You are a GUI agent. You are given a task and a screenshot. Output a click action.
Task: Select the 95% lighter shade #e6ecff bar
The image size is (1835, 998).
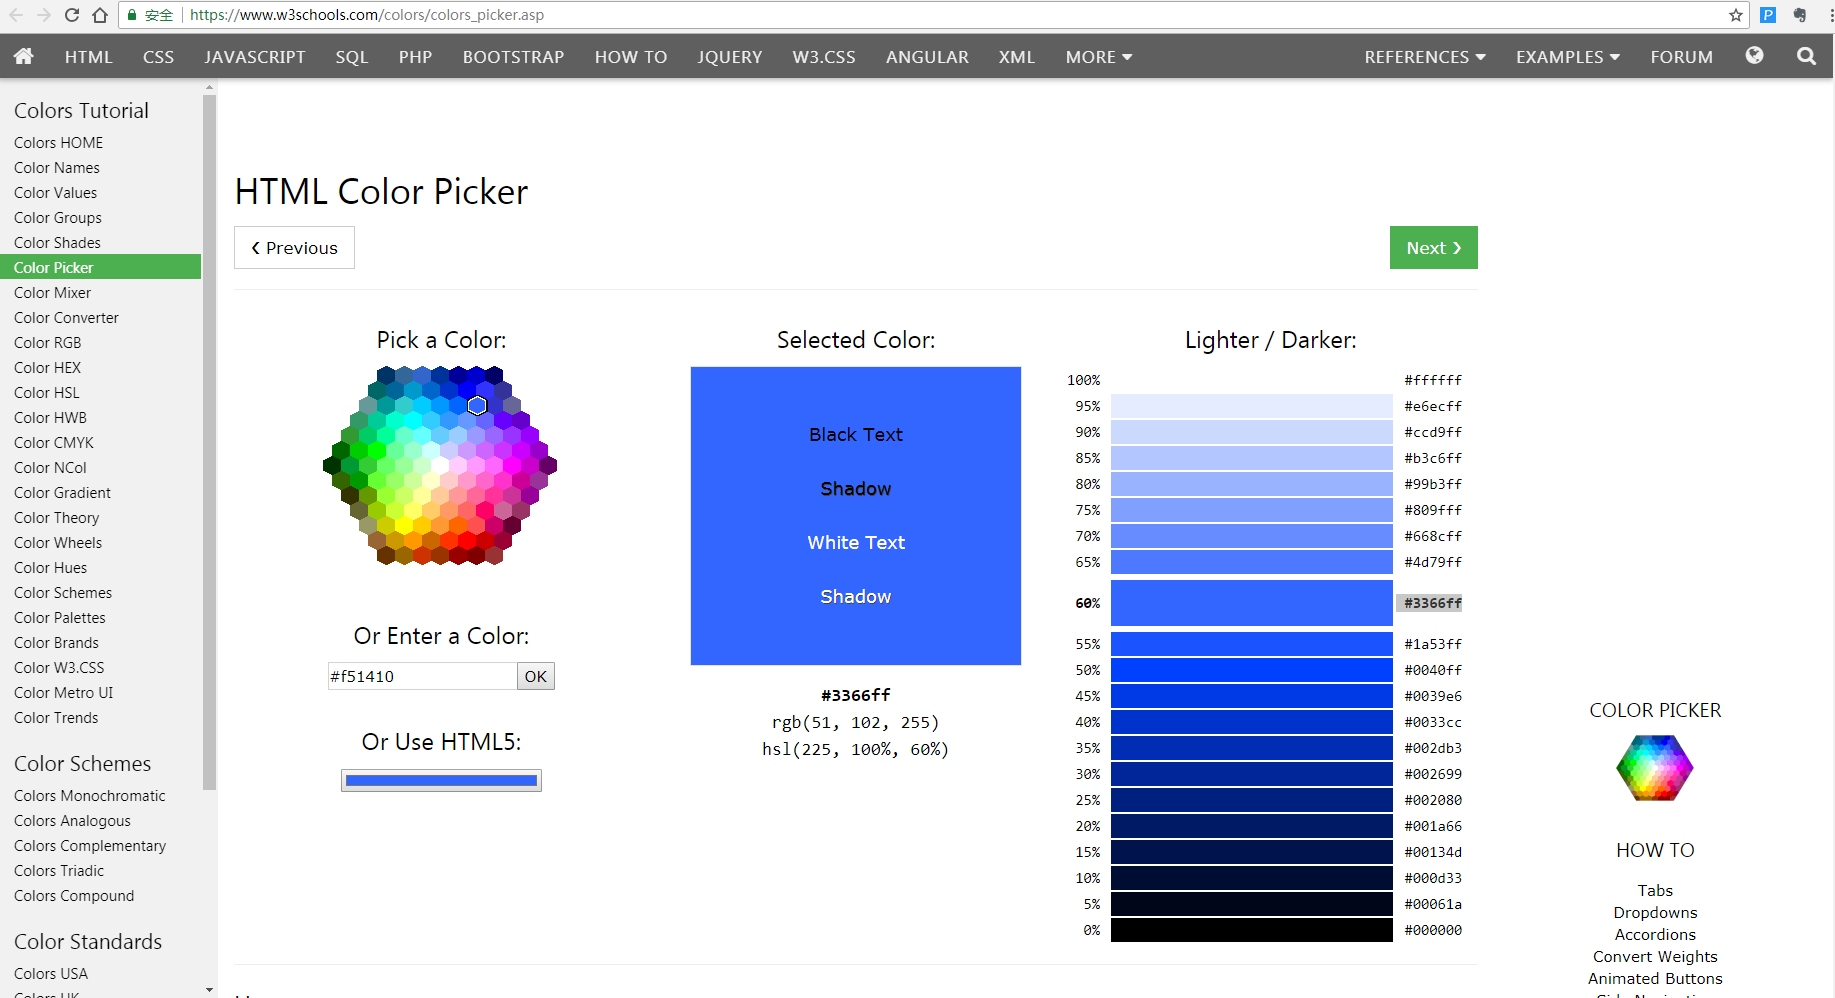(x=1251, y=406)
